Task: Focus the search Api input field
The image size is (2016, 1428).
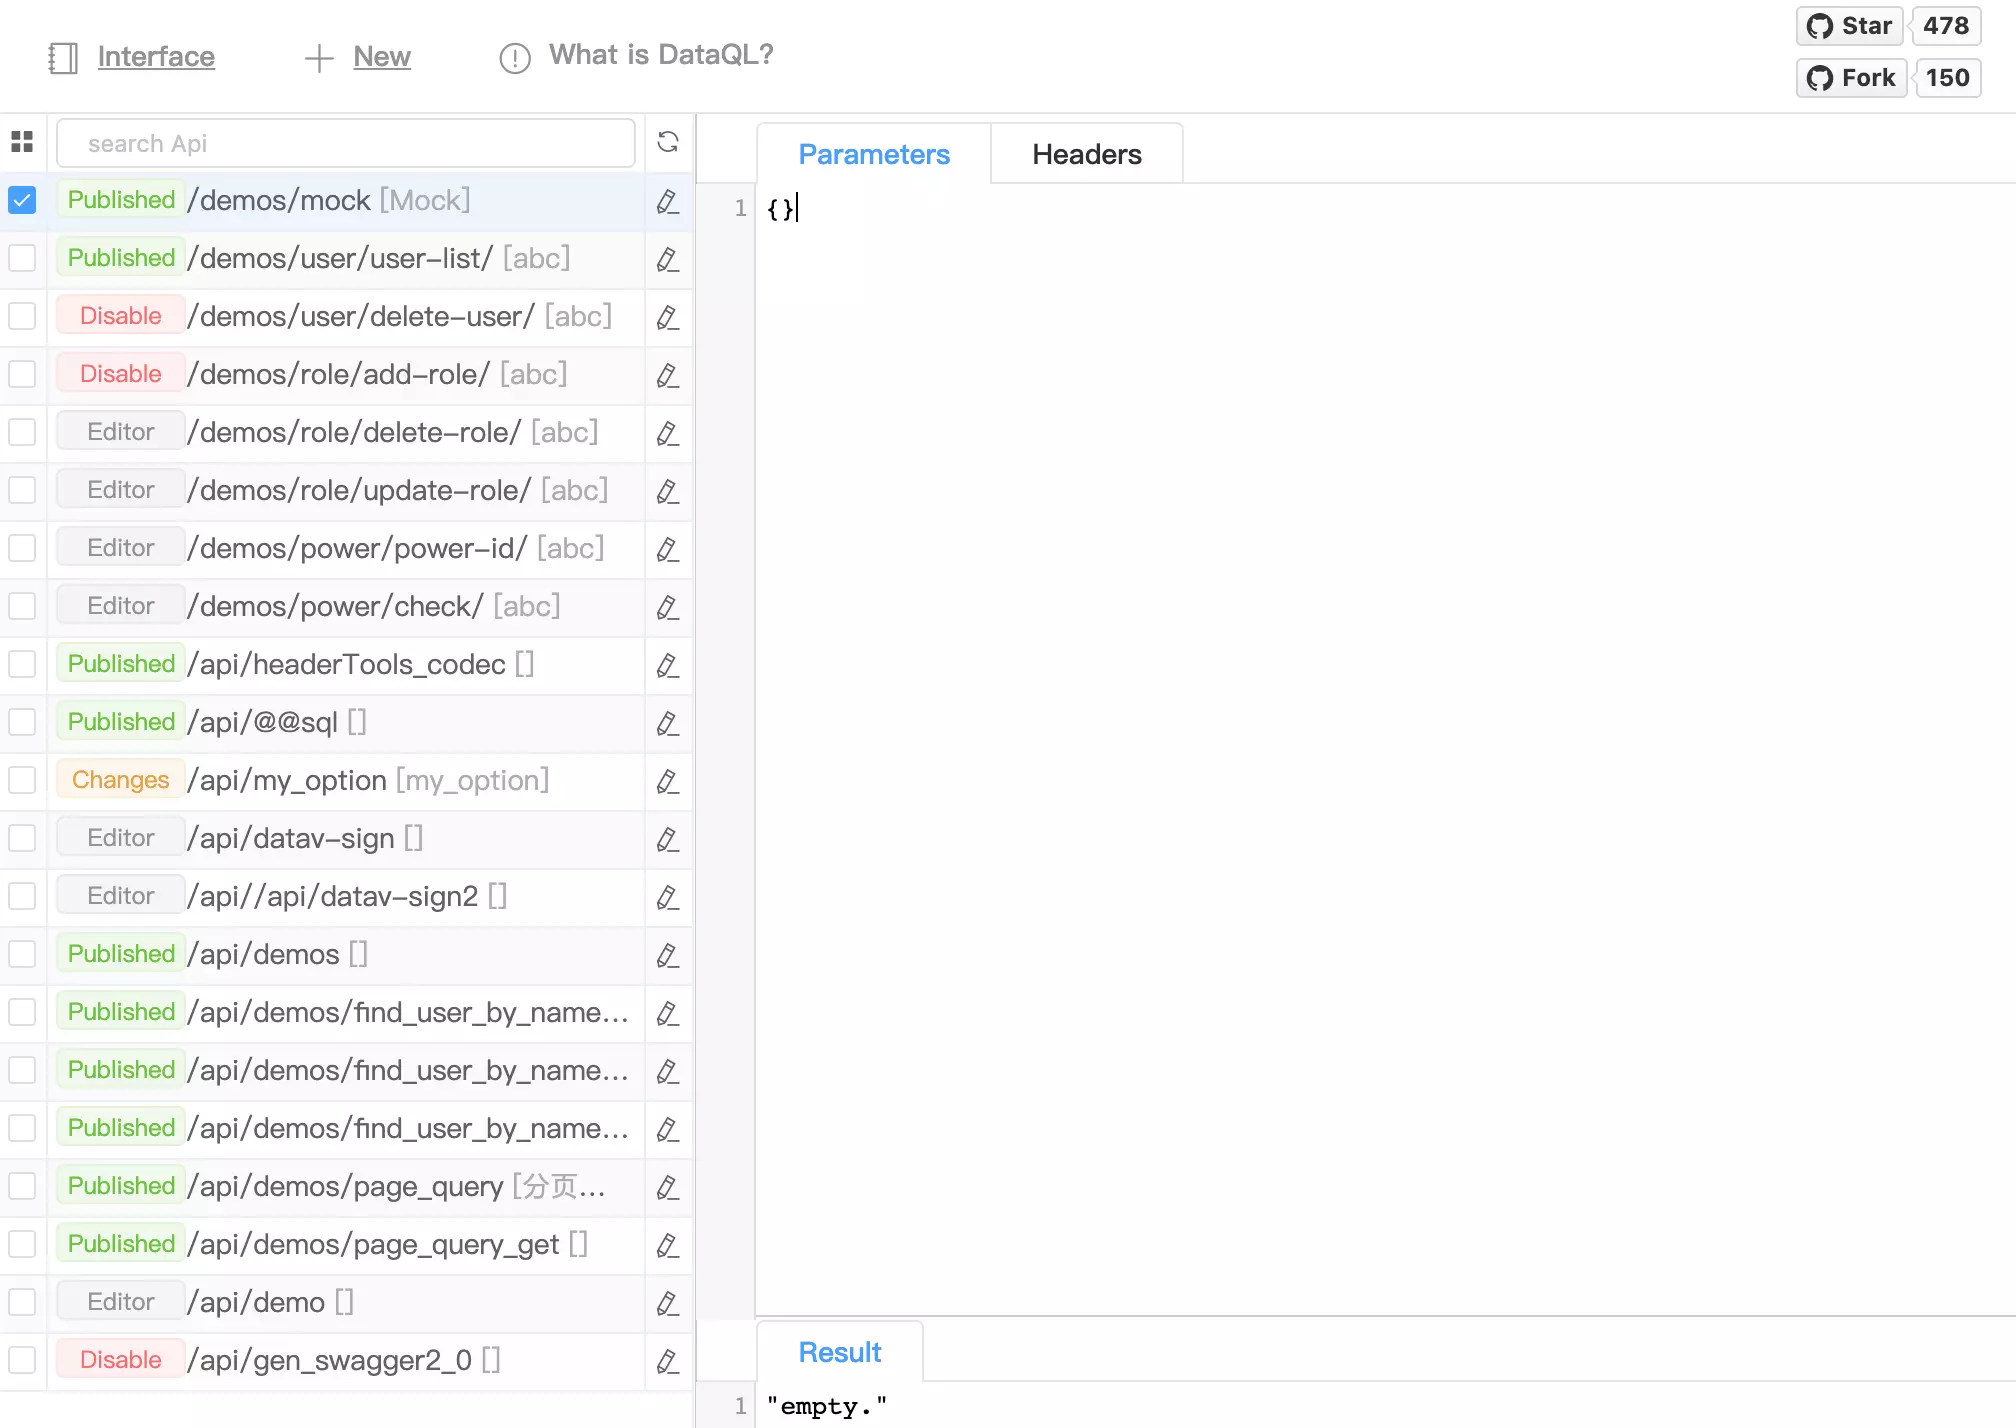Action: pyautogui.click(x=345, y=143)
